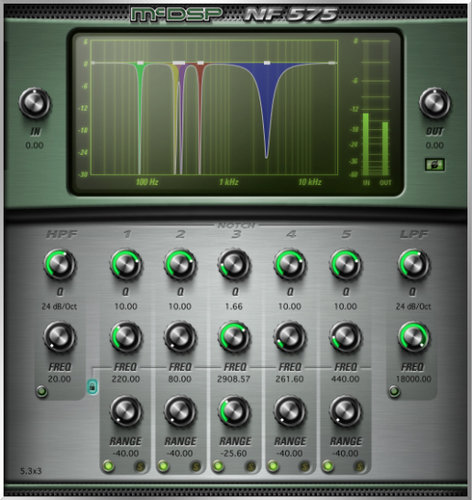Screen dimensions: 472x500
Task: Toggle the LPF enable LED
Action: point(394,391)
